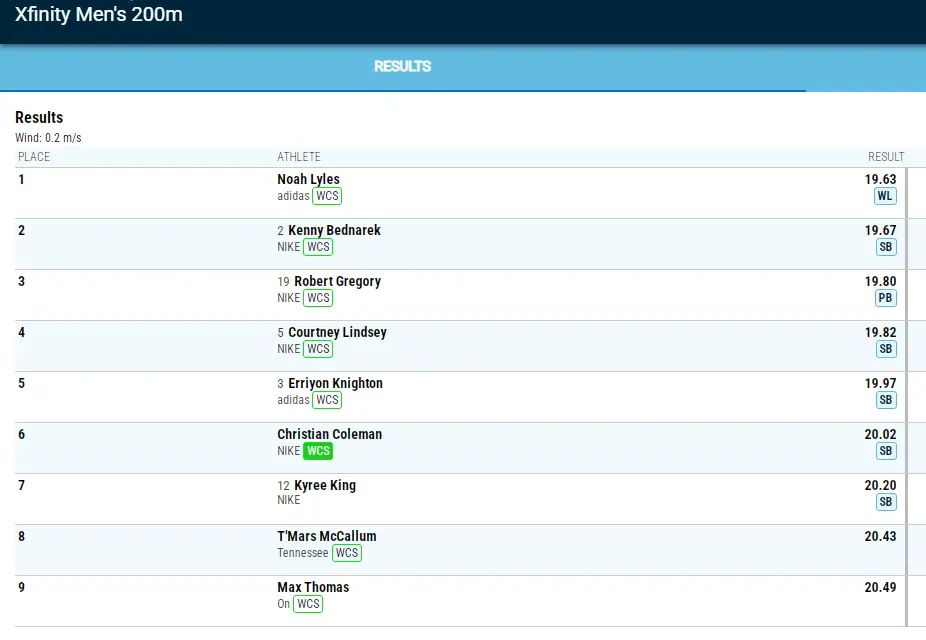Click SB badge under 19.67 result
This screenshot has width=926, height=640.
(x=885, y=247)
